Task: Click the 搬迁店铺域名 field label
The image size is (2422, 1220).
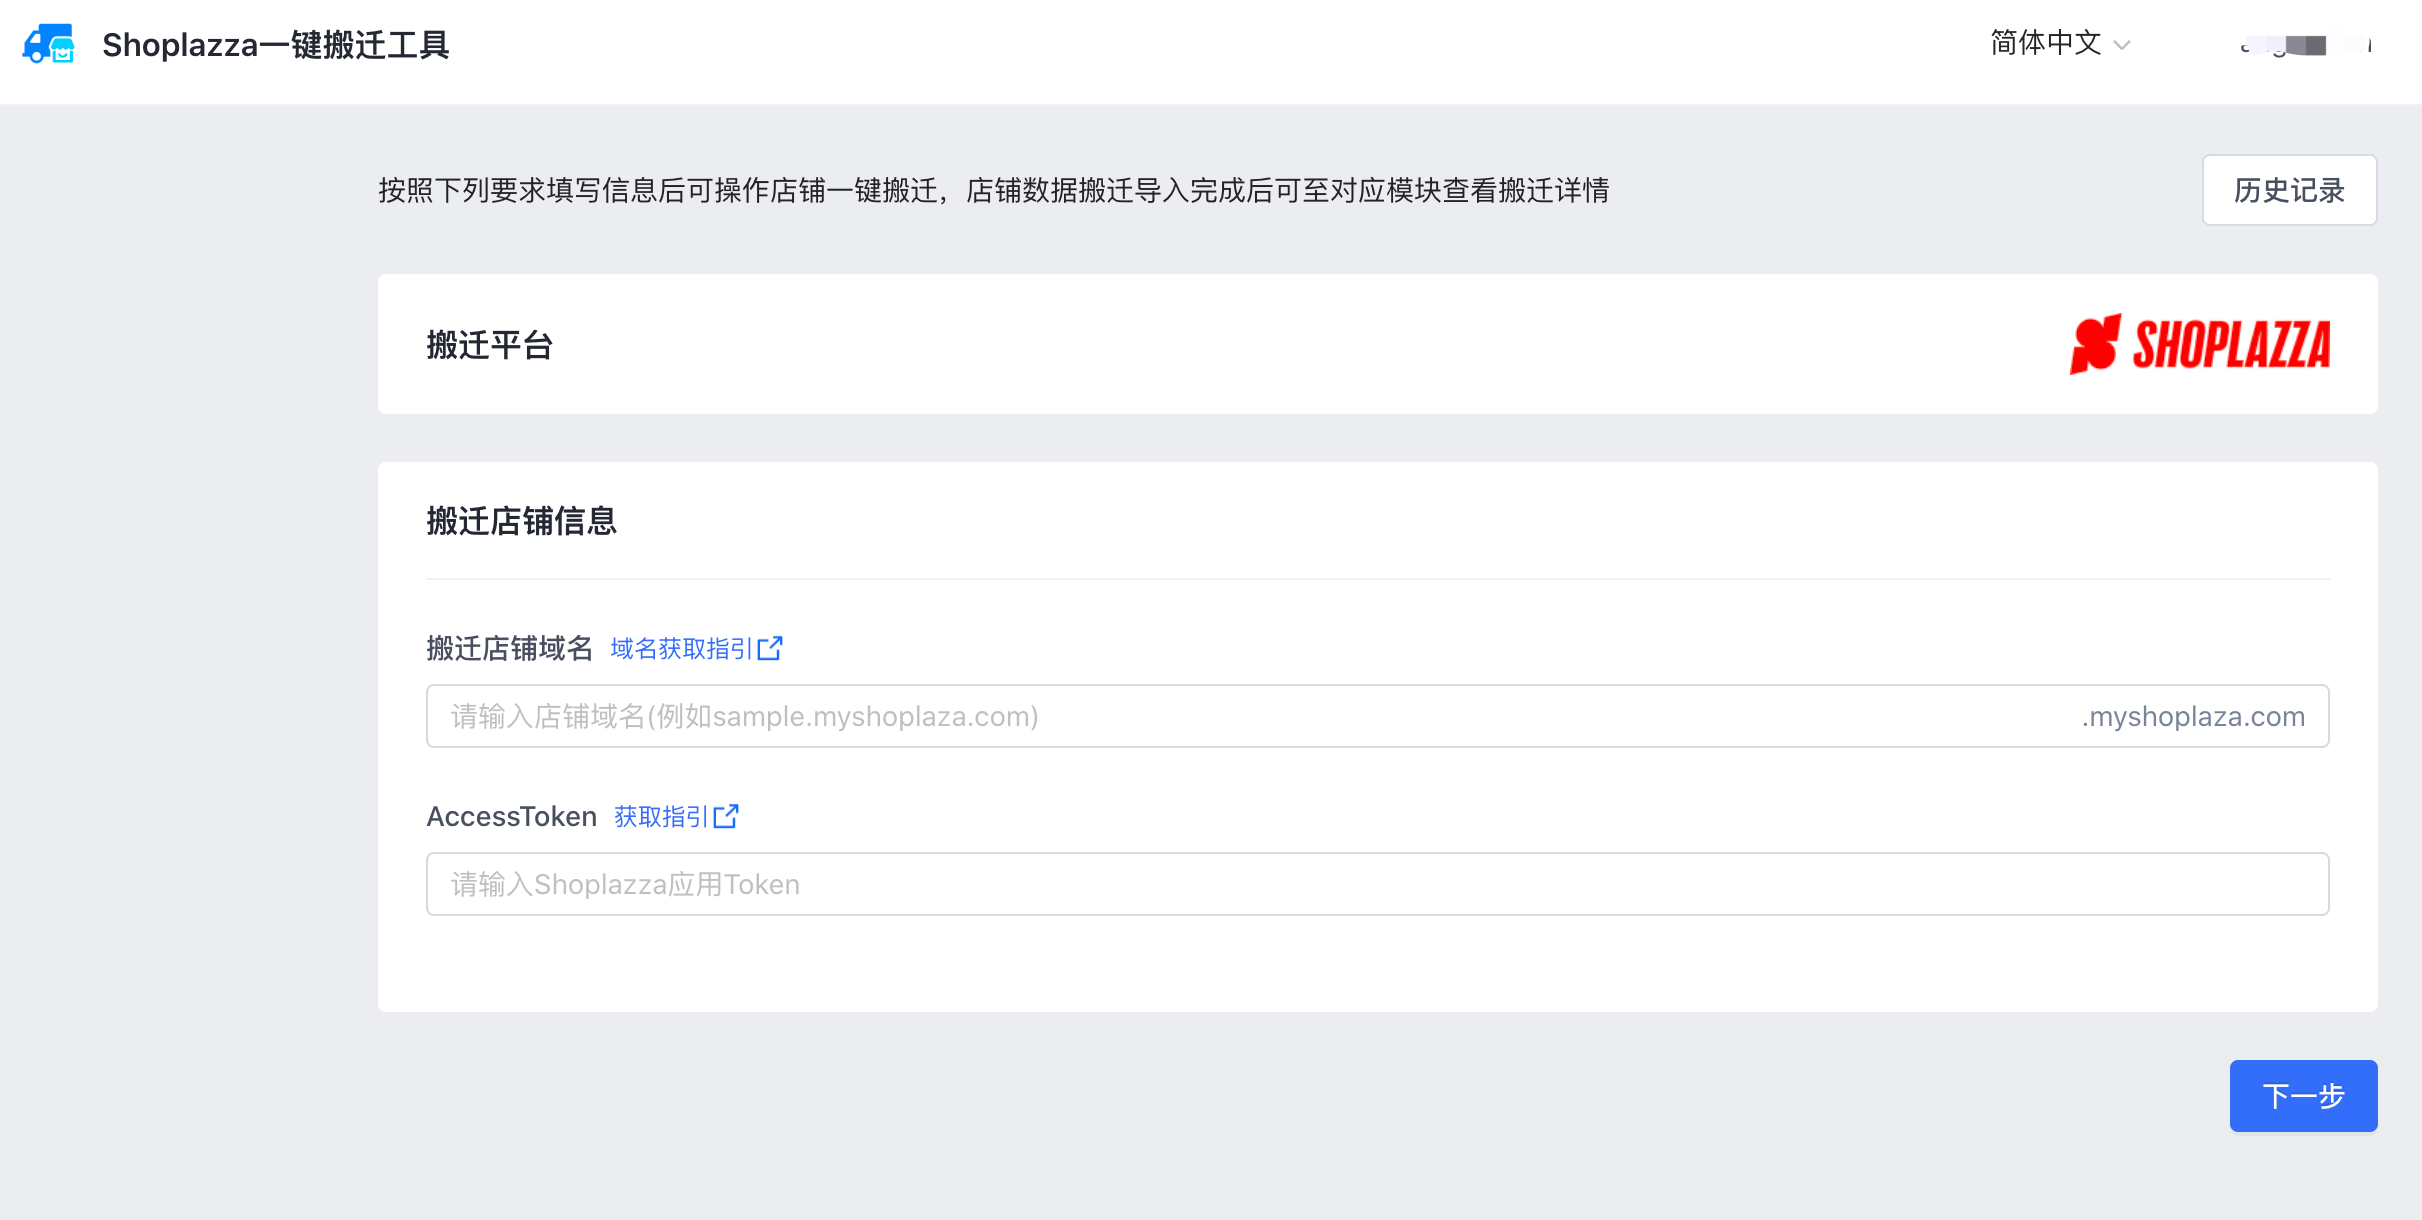Action: (x=509, y=648)
